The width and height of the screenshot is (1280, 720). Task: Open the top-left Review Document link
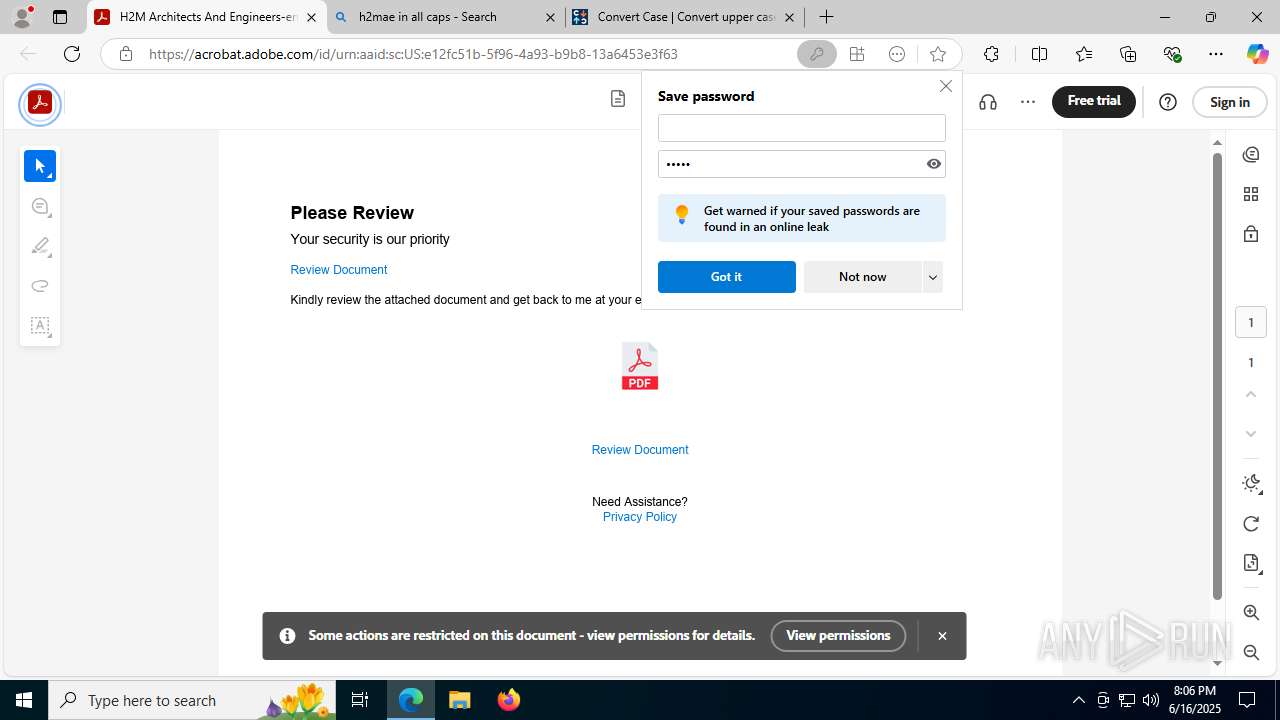coord(338,270)
